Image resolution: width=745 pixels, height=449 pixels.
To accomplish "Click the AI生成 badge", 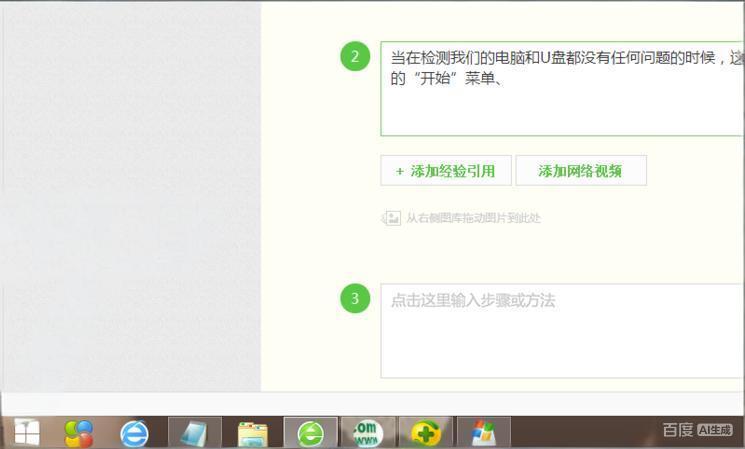I will click(x=715, y=430).
